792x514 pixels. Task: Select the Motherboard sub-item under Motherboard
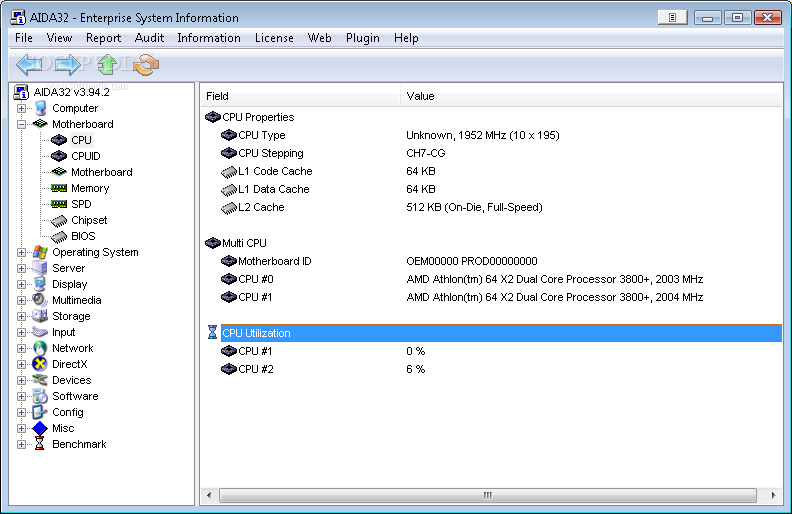pyautogui.click(x=102, y=172)
